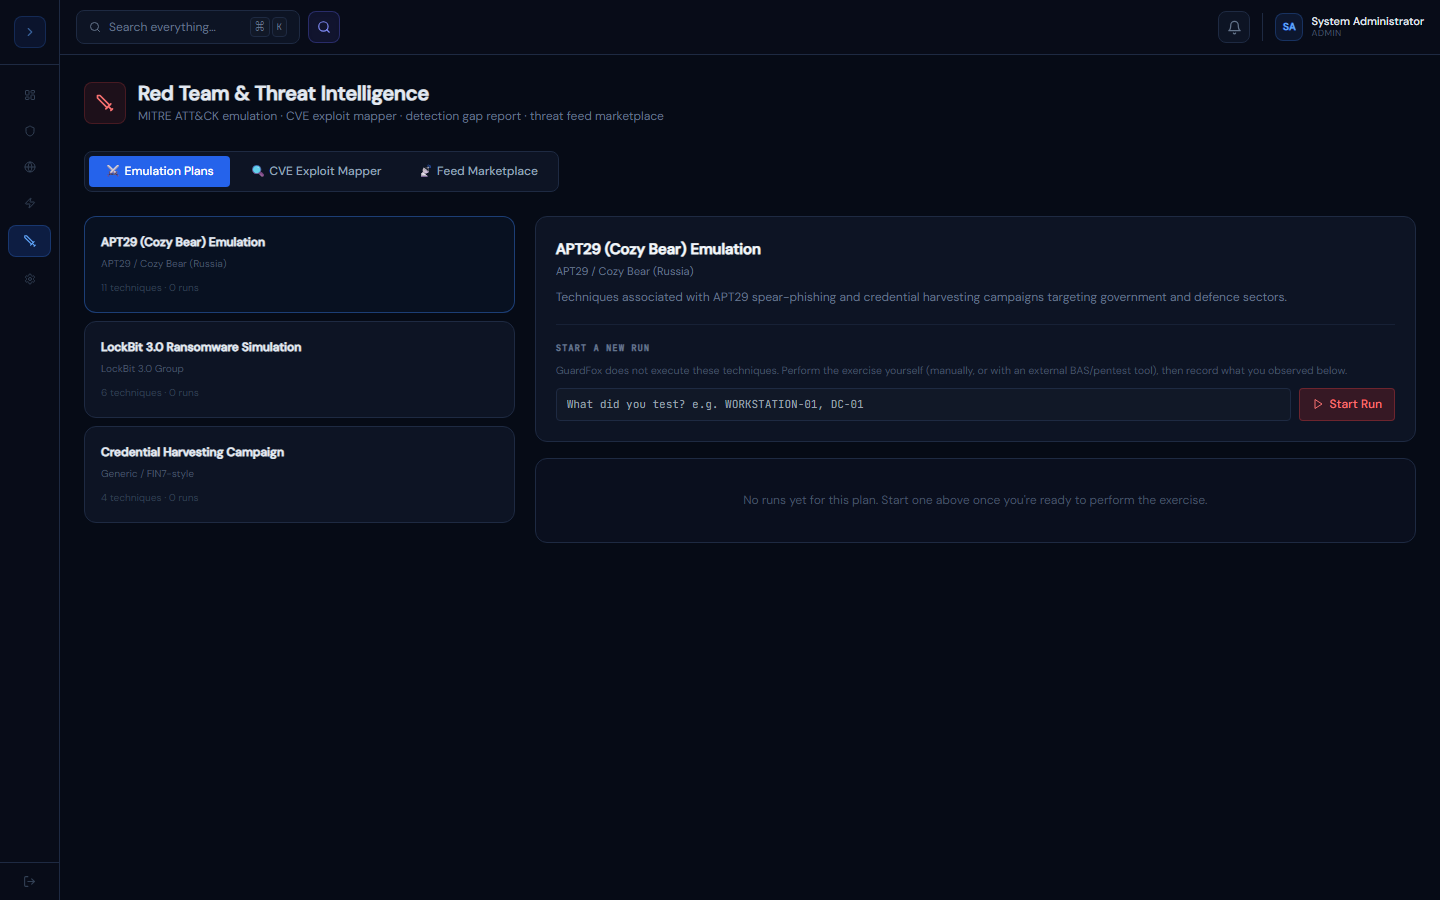Click the Red Team & Threat Intelligence heading
The width and height of the screenshot is (1440, 900).
coord(283,93)
